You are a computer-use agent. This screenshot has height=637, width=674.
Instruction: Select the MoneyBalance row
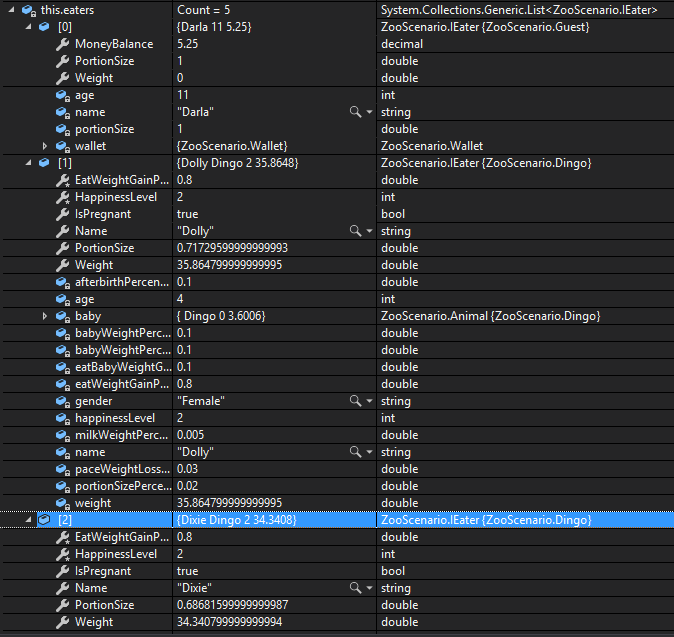[x=338, y=44]
